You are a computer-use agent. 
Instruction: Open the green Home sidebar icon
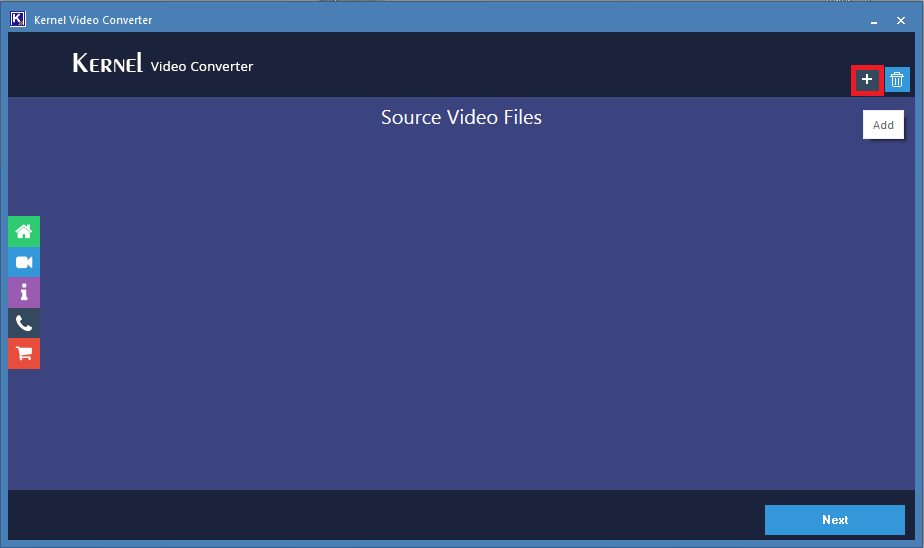pos(24,232)
